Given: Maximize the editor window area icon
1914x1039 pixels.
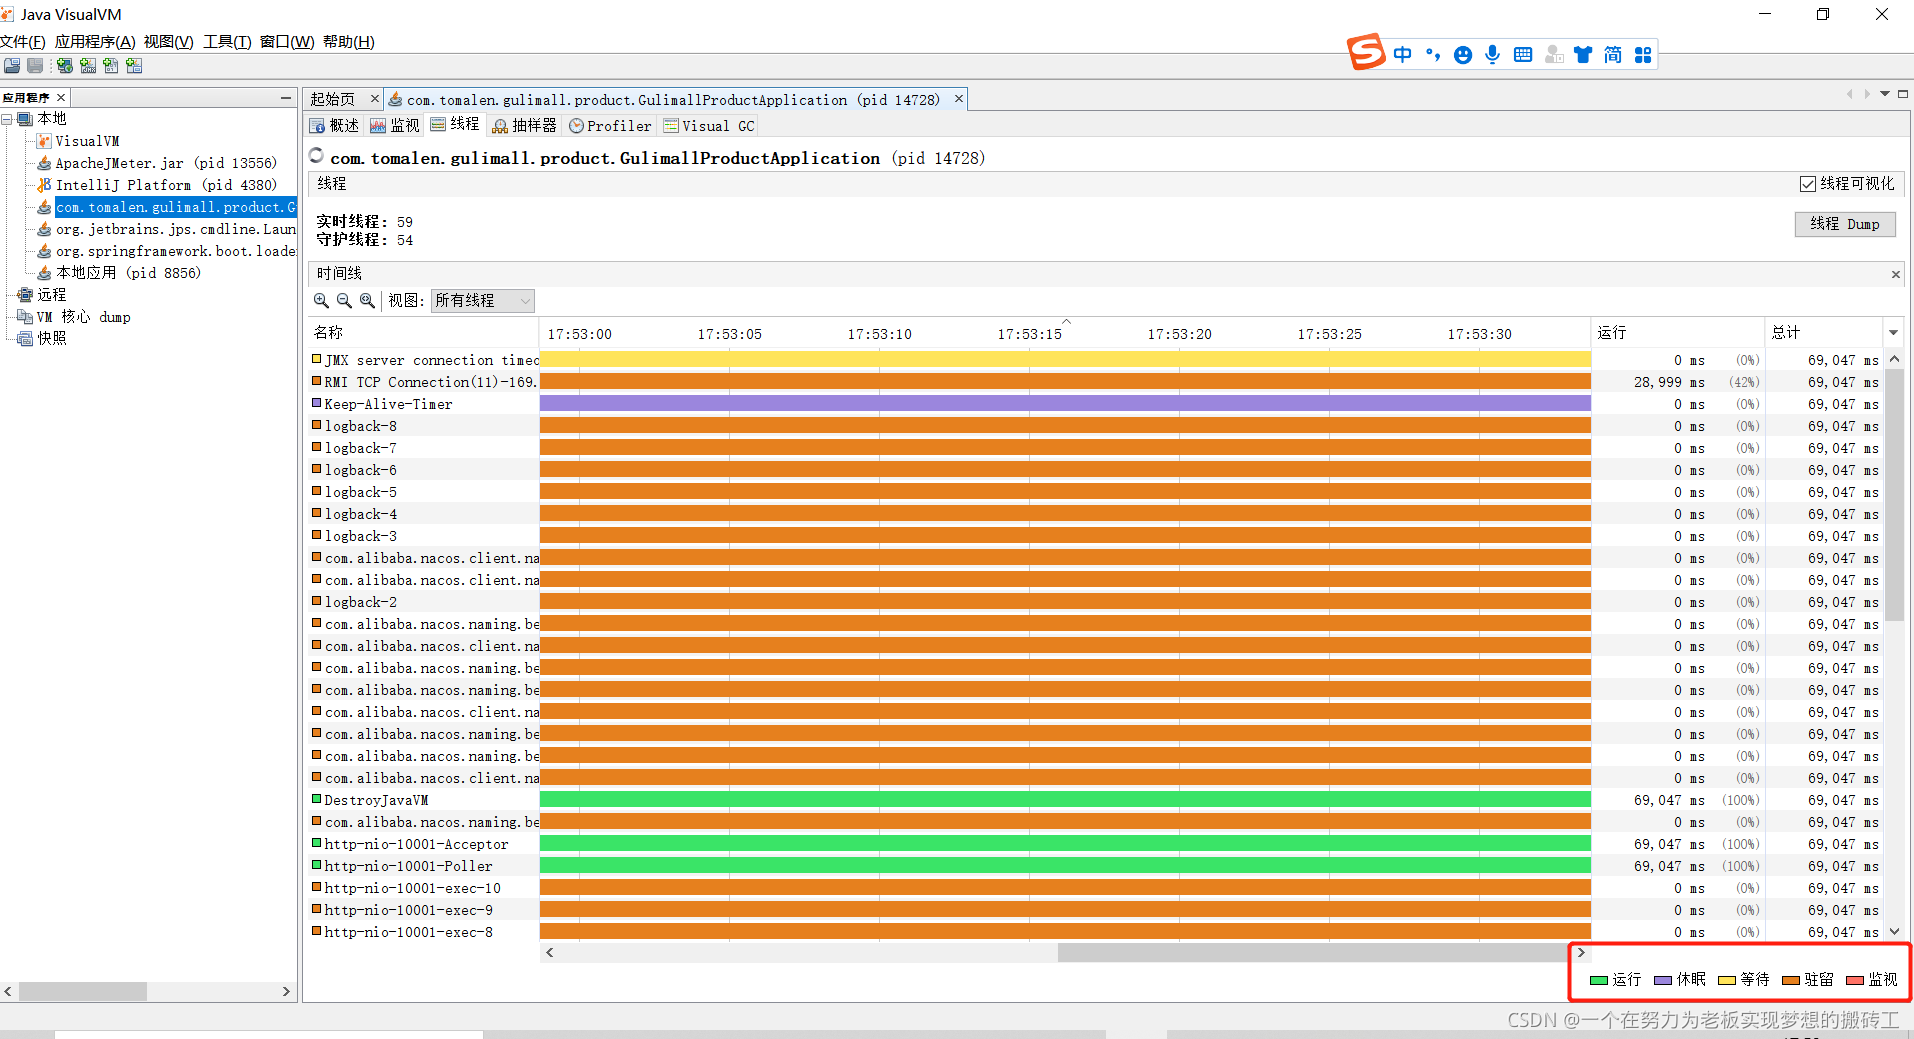Looking at the screenshot, I should [x=1903, y=94].
